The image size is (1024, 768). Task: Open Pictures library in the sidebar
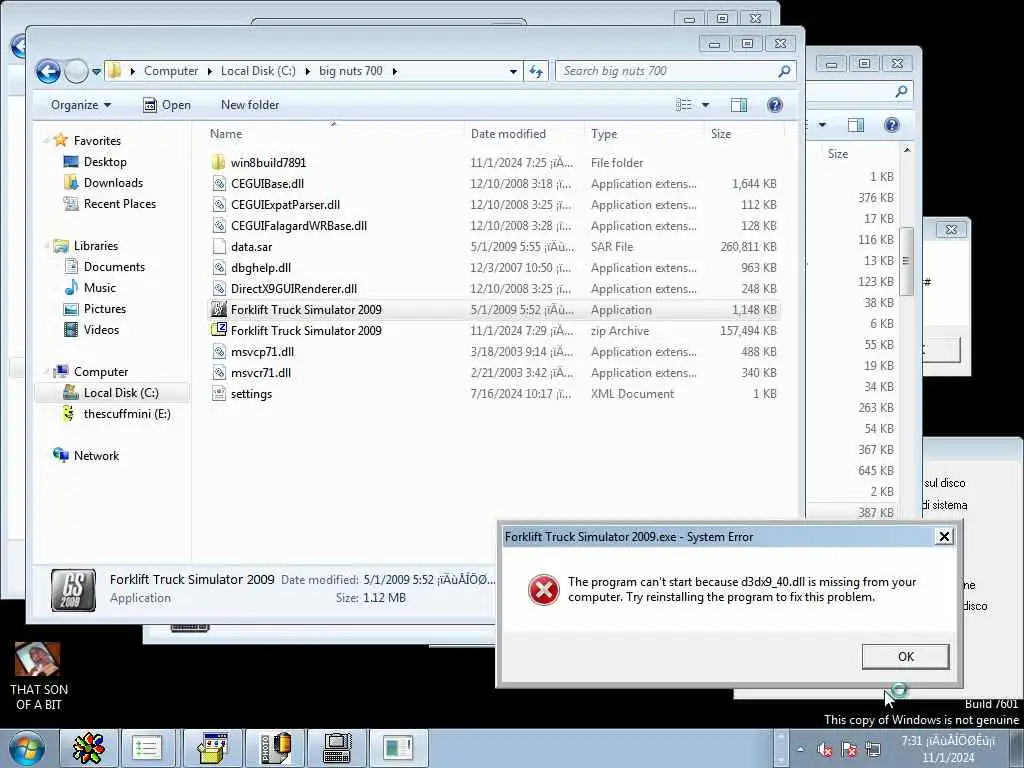104,309
